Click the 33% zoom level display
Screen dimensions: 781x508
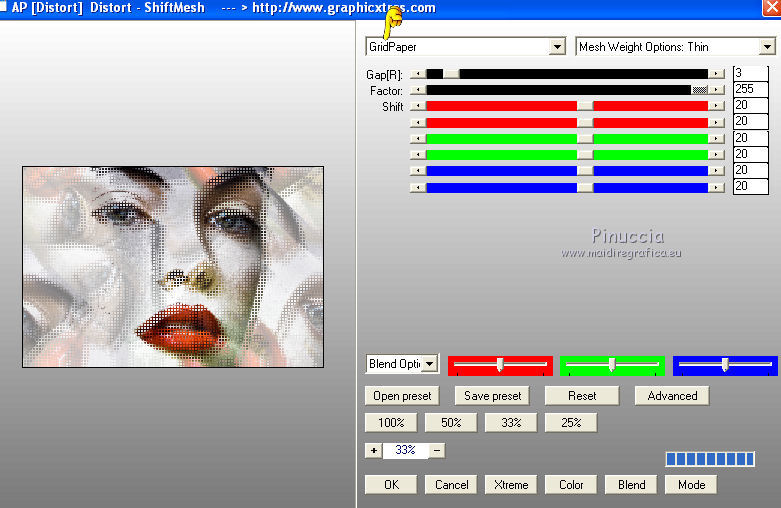tap(405, 450)
